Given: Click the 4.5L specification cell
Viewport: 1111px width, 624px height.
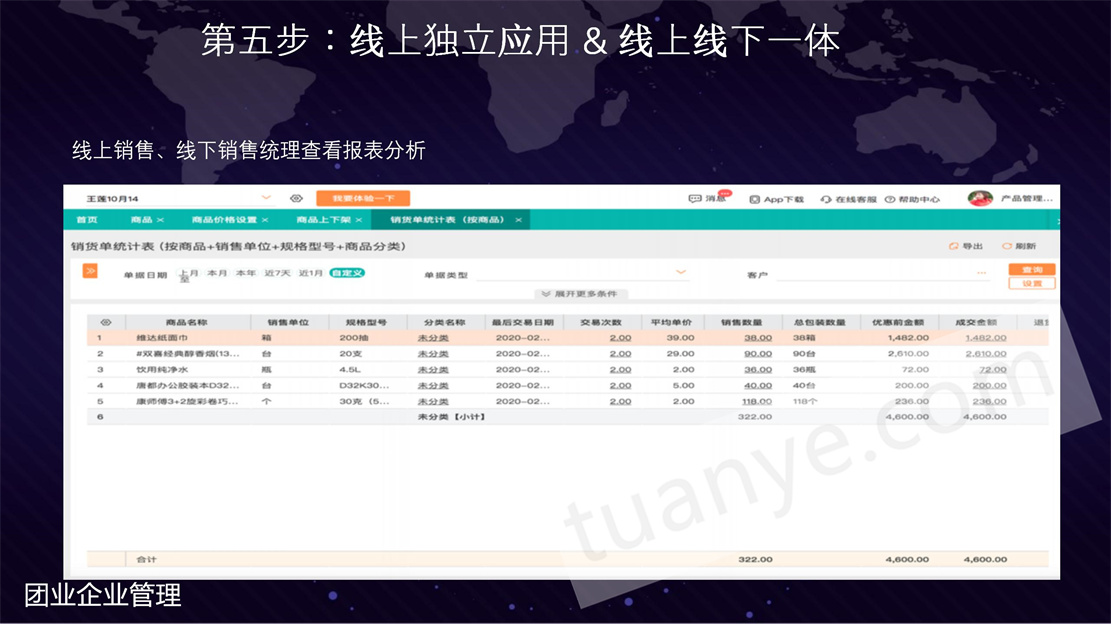Looking at the screenshot, I should pos(350,370).
